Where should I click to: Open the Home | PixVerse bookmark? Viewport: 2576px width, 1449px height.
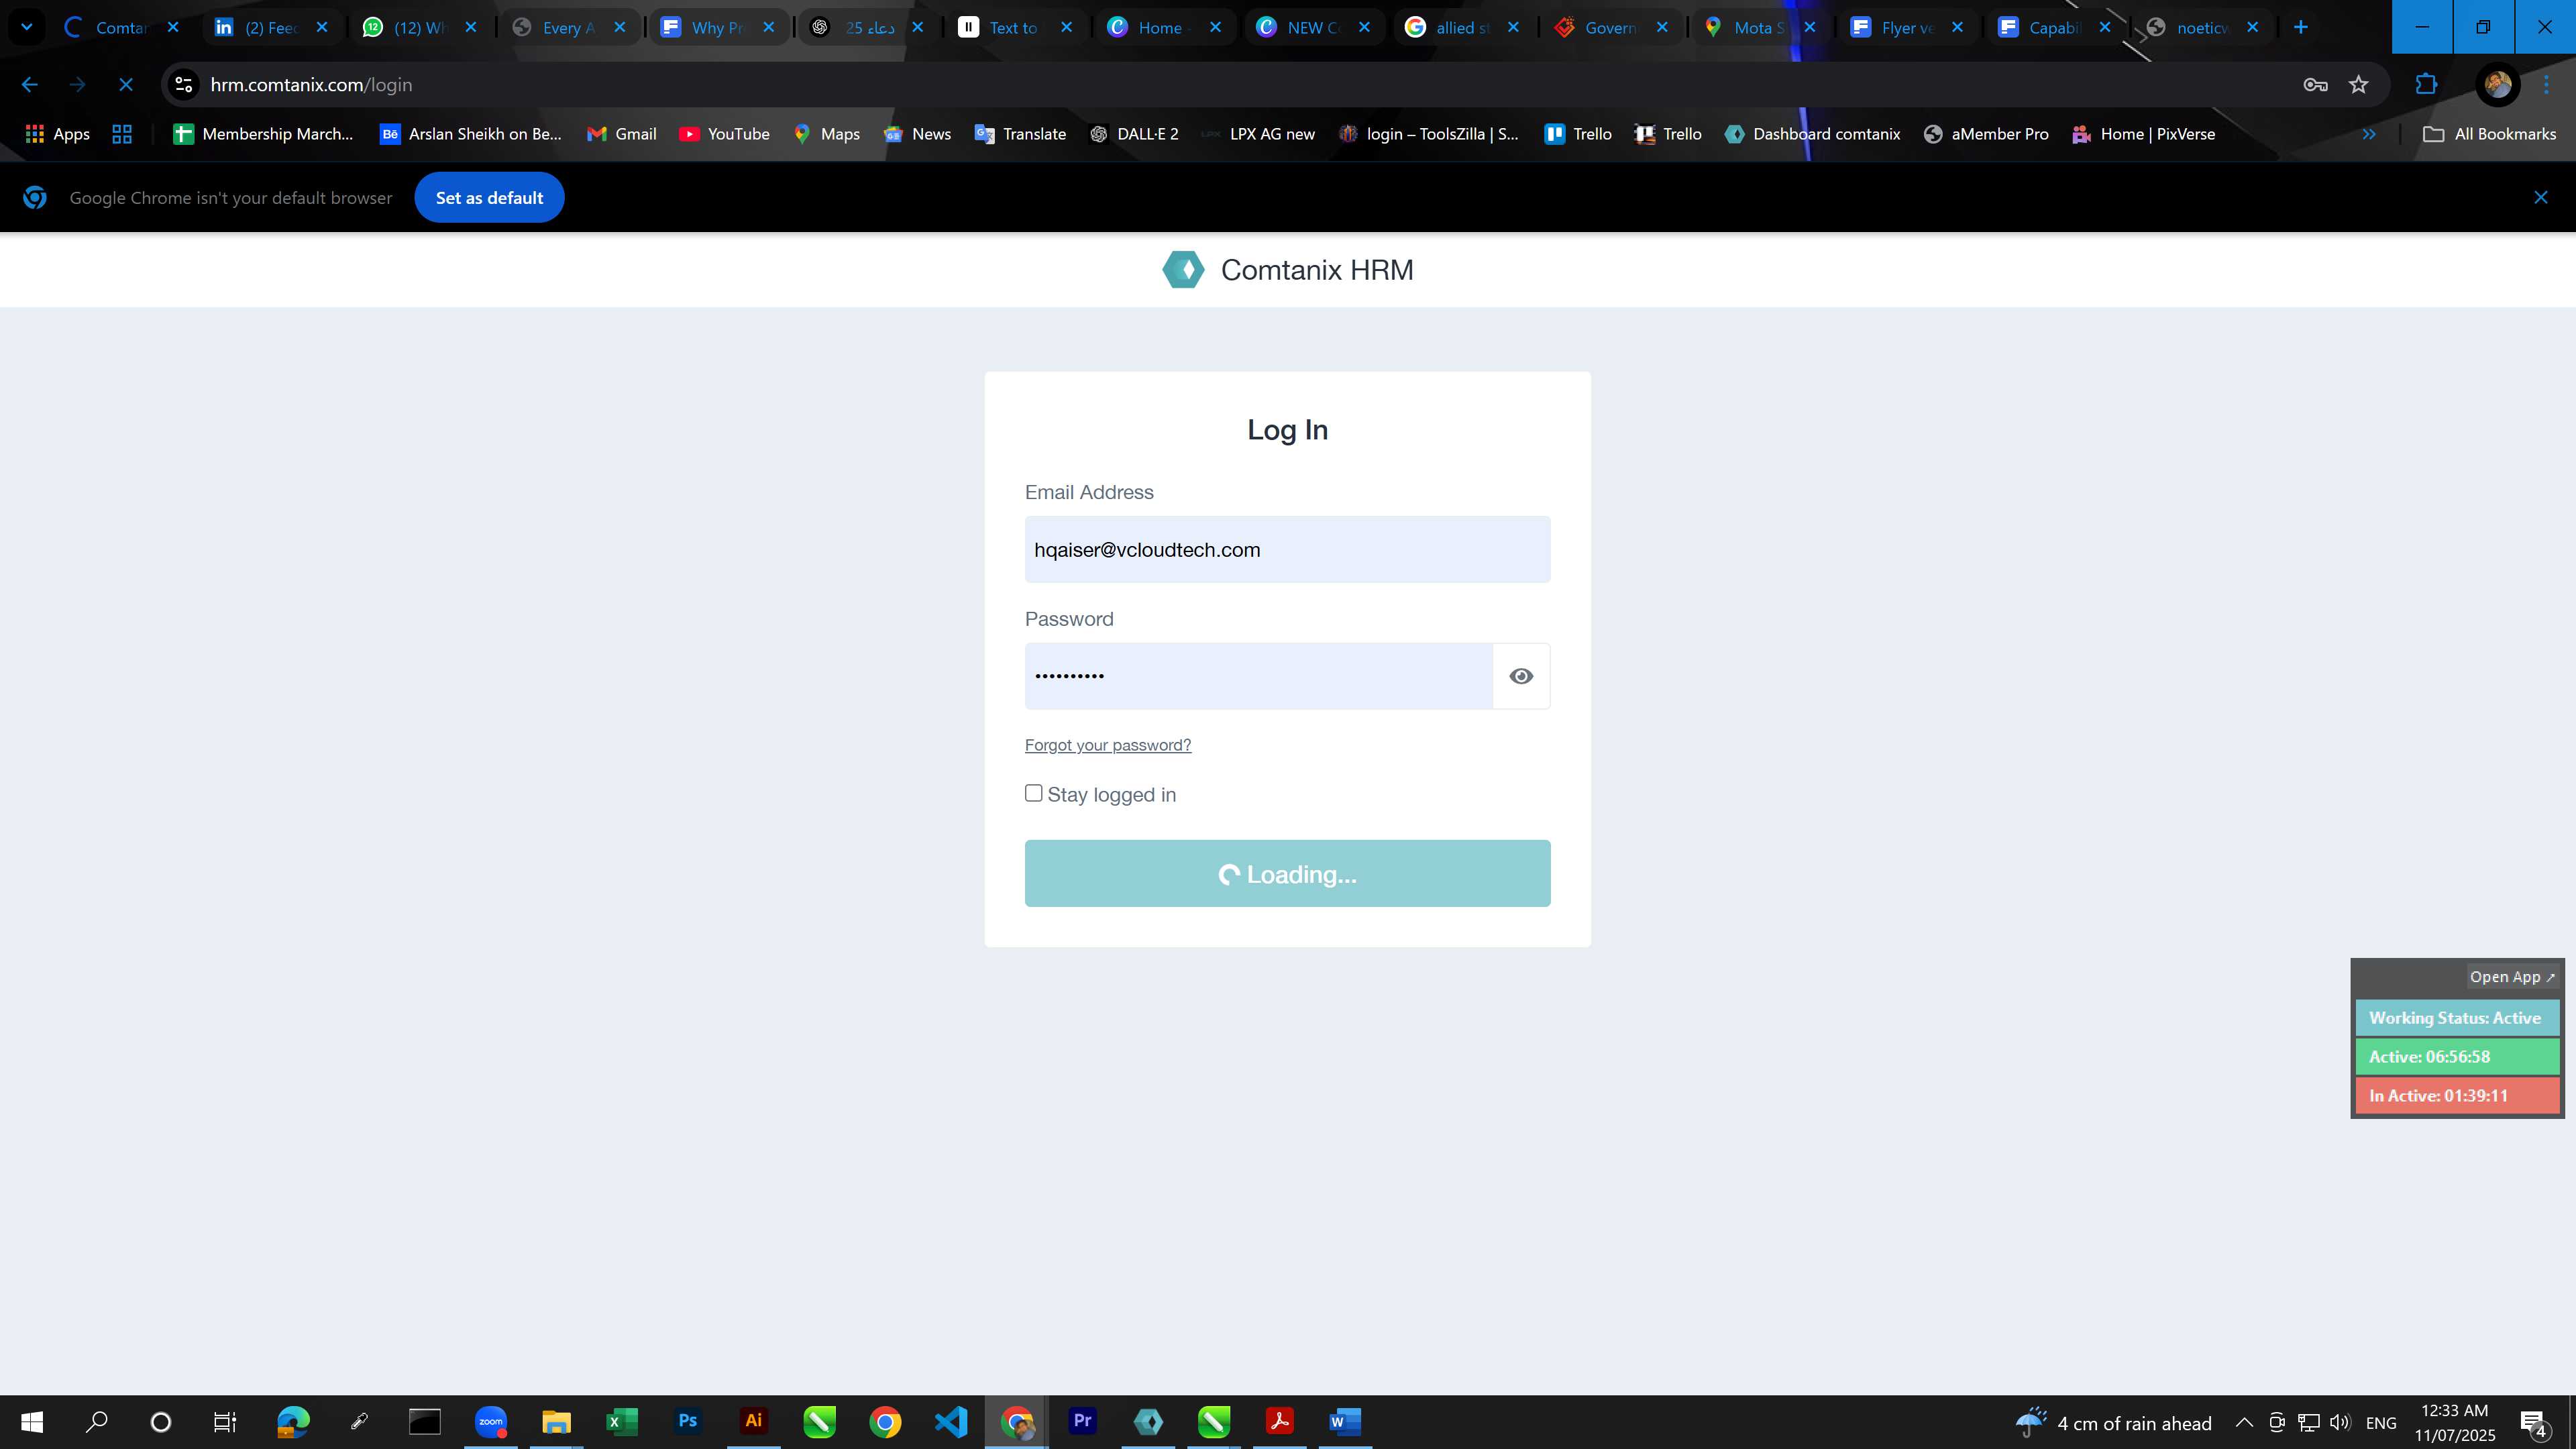tap(2143, 134)
